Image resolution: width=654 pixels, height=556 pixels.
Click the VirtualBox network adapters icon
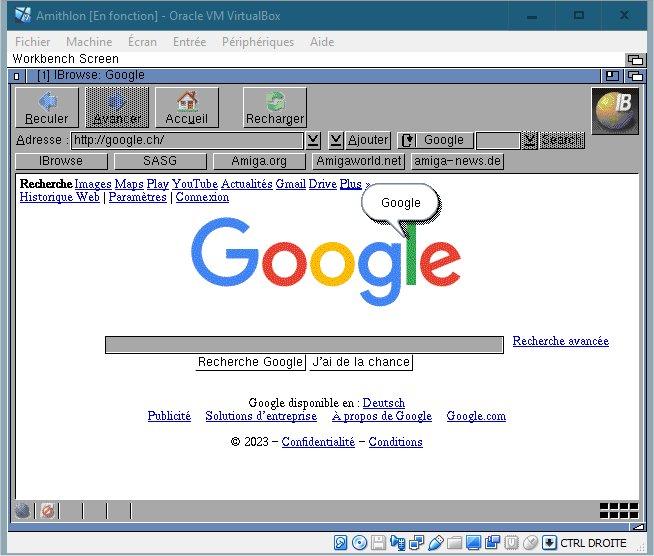416,543
